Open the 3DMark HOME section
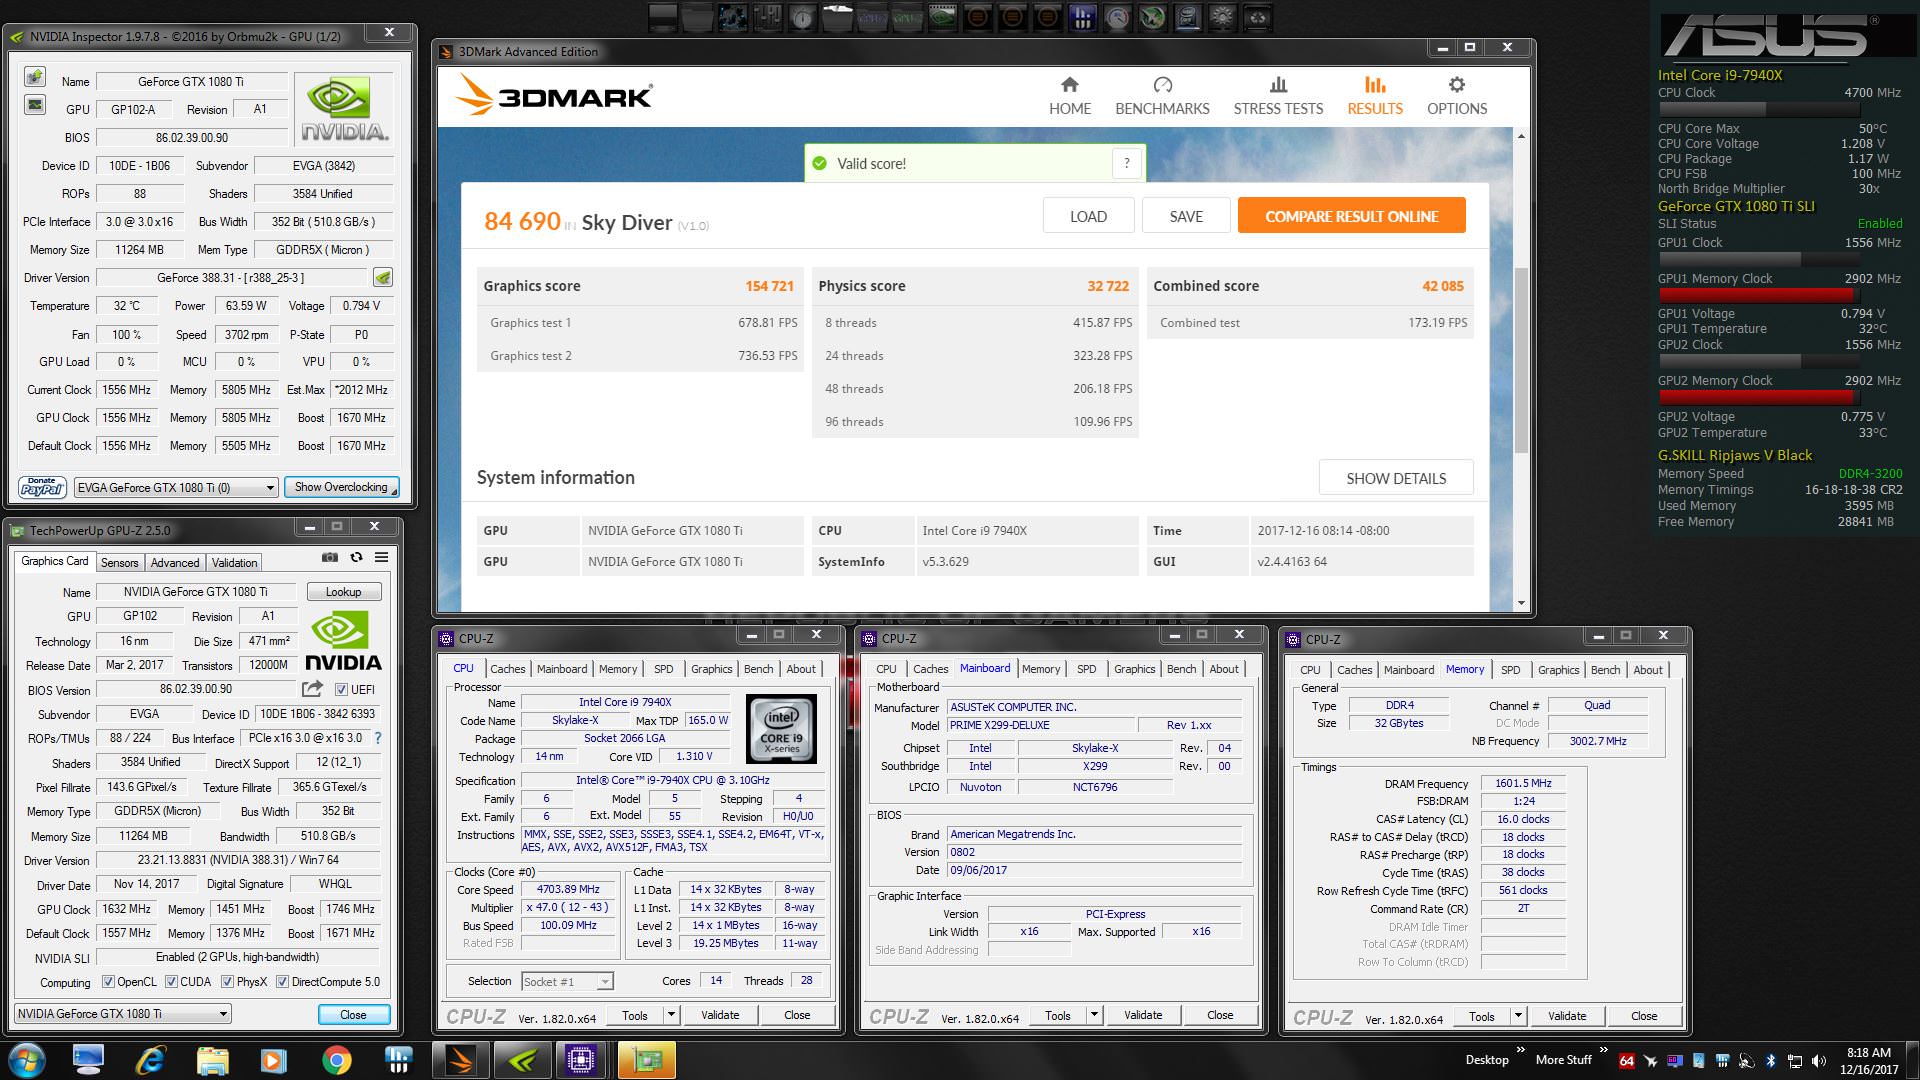Image resolution: width=1920 pixels, height=1080 pixels. tap(1069, 97)
